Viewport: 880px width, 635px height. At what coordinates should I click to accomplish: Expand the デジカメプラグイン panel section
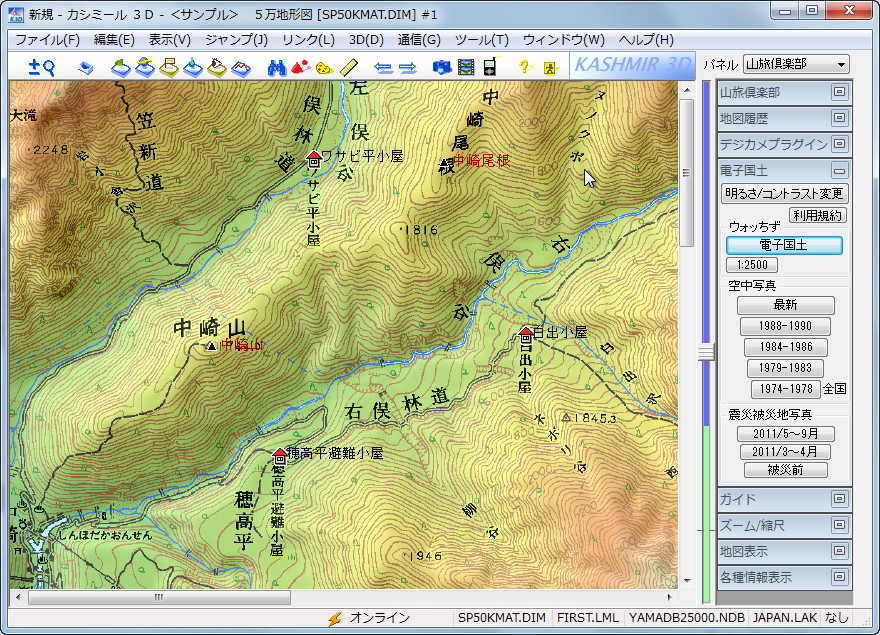839,144
